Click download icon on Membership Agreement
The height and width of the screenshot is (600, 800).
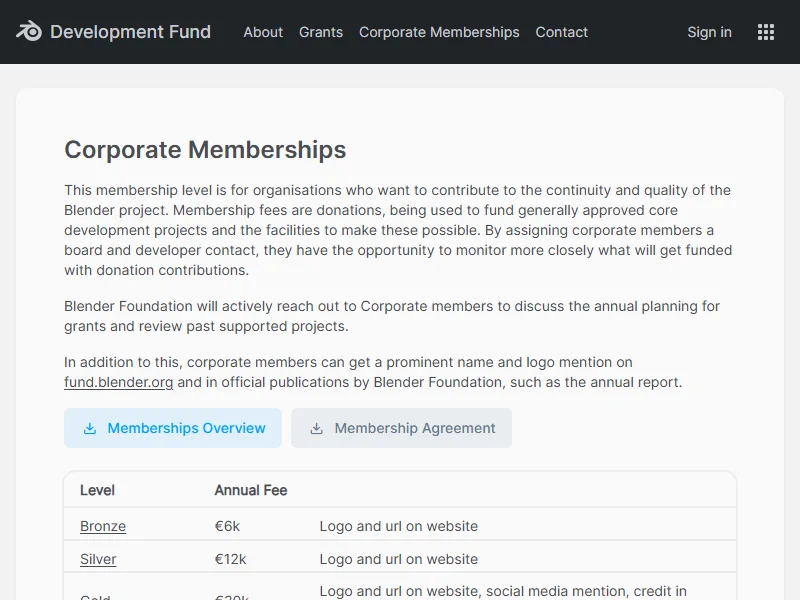[x=317, y=428]
